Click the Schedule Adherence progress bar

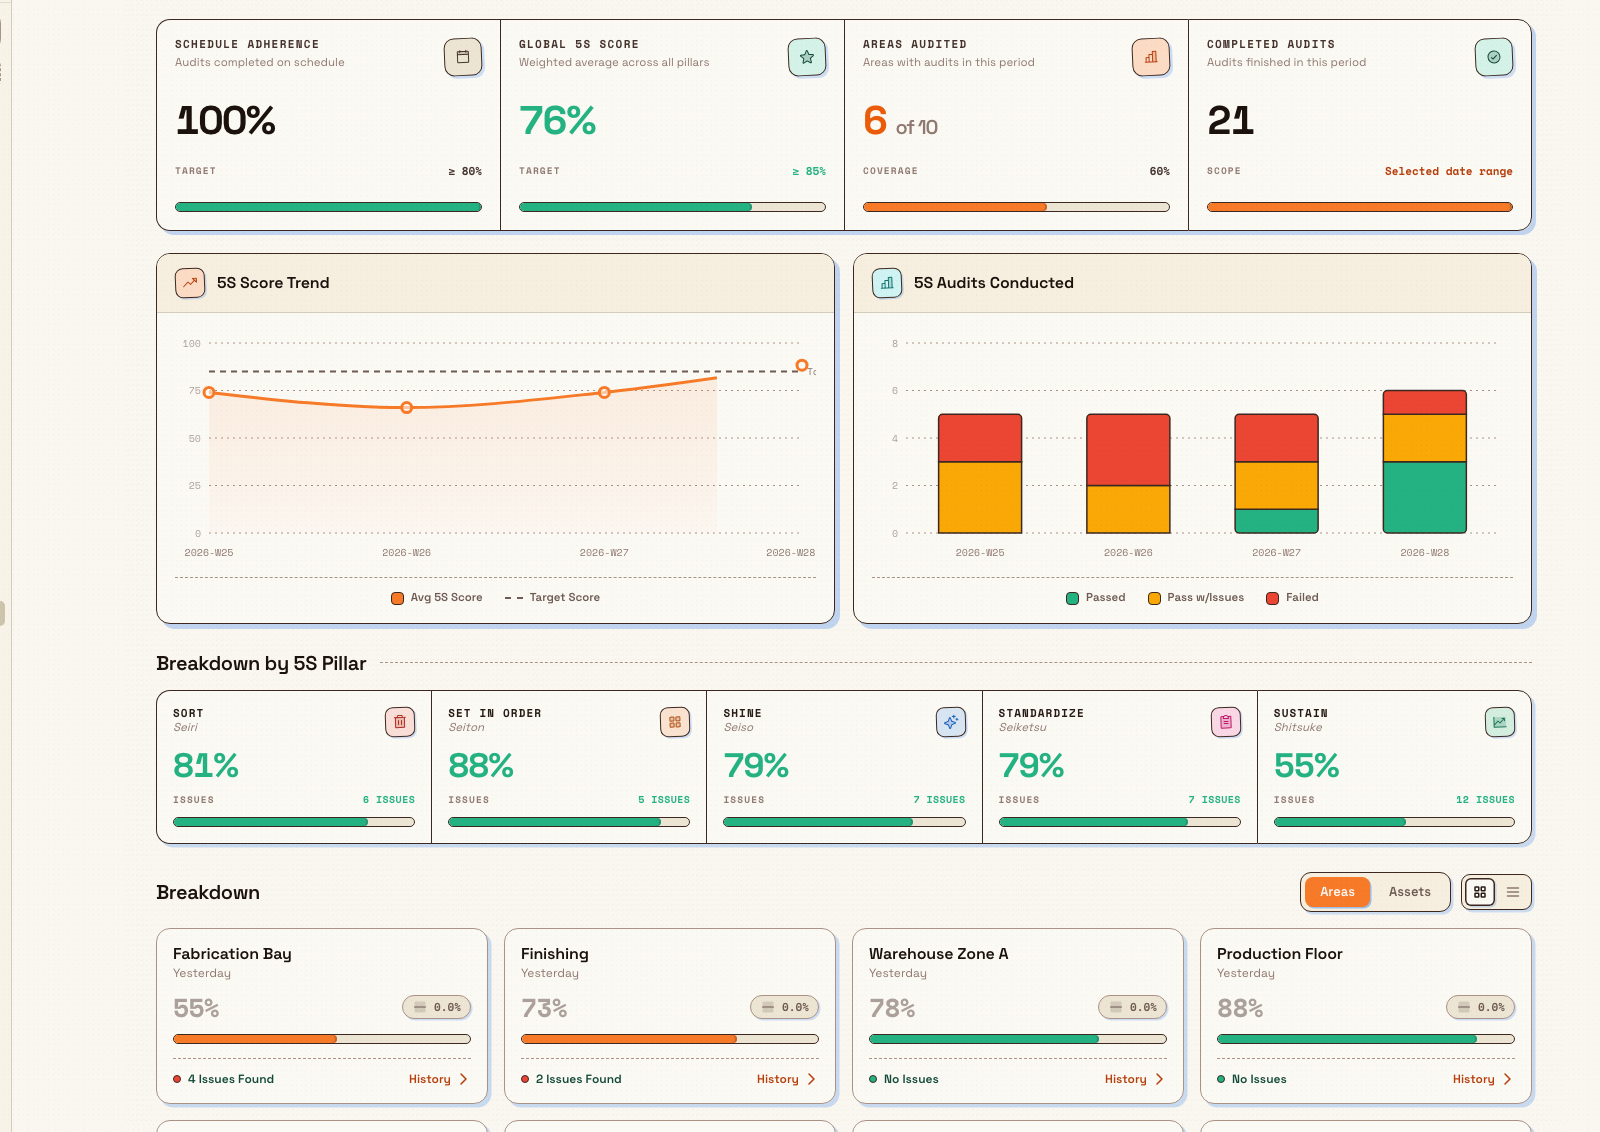328,207
